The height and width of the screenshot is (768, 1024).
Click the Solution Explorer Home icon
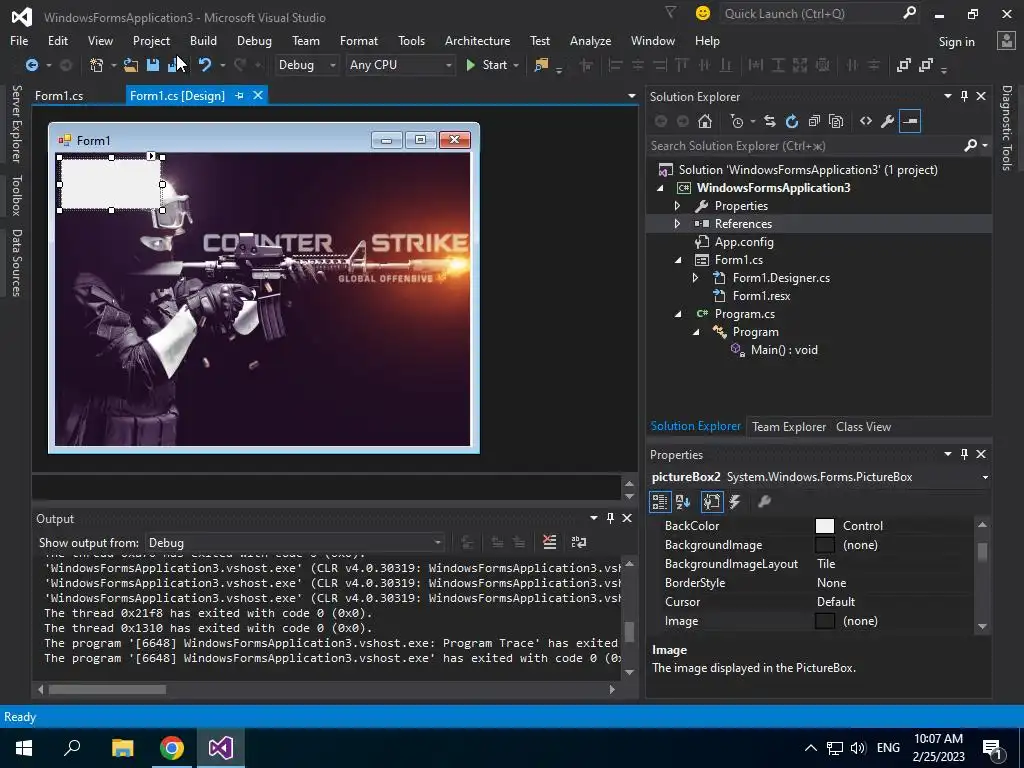(705, 121)
